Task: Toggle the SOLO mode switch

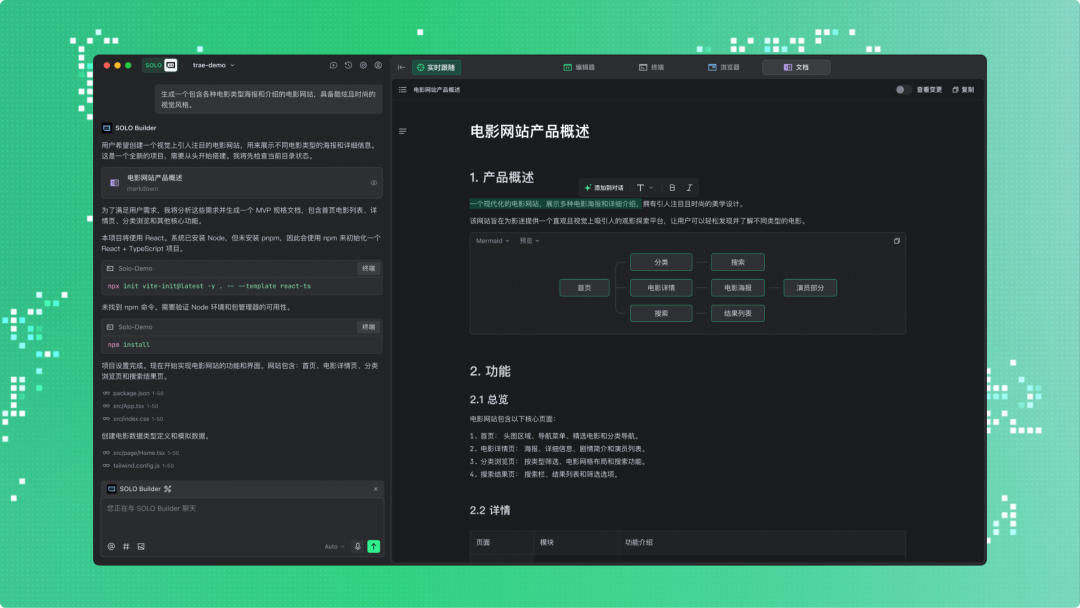Action: tap(160, 65)
